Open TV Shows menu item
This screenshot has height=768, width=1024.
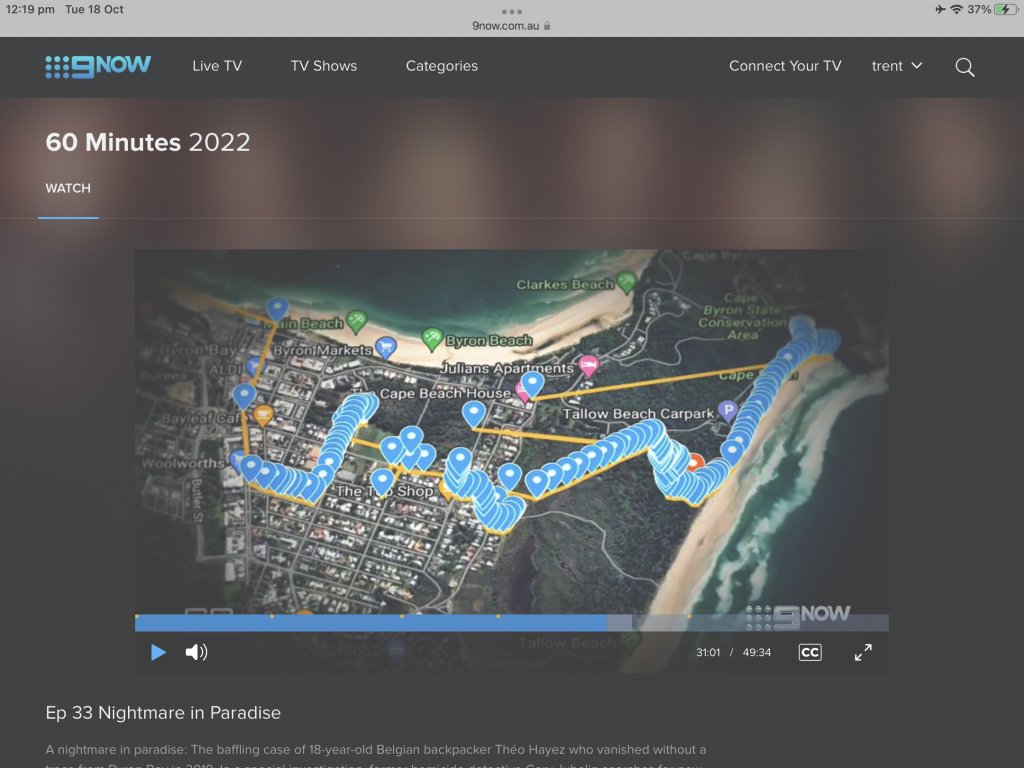click(x=323, y=66)
